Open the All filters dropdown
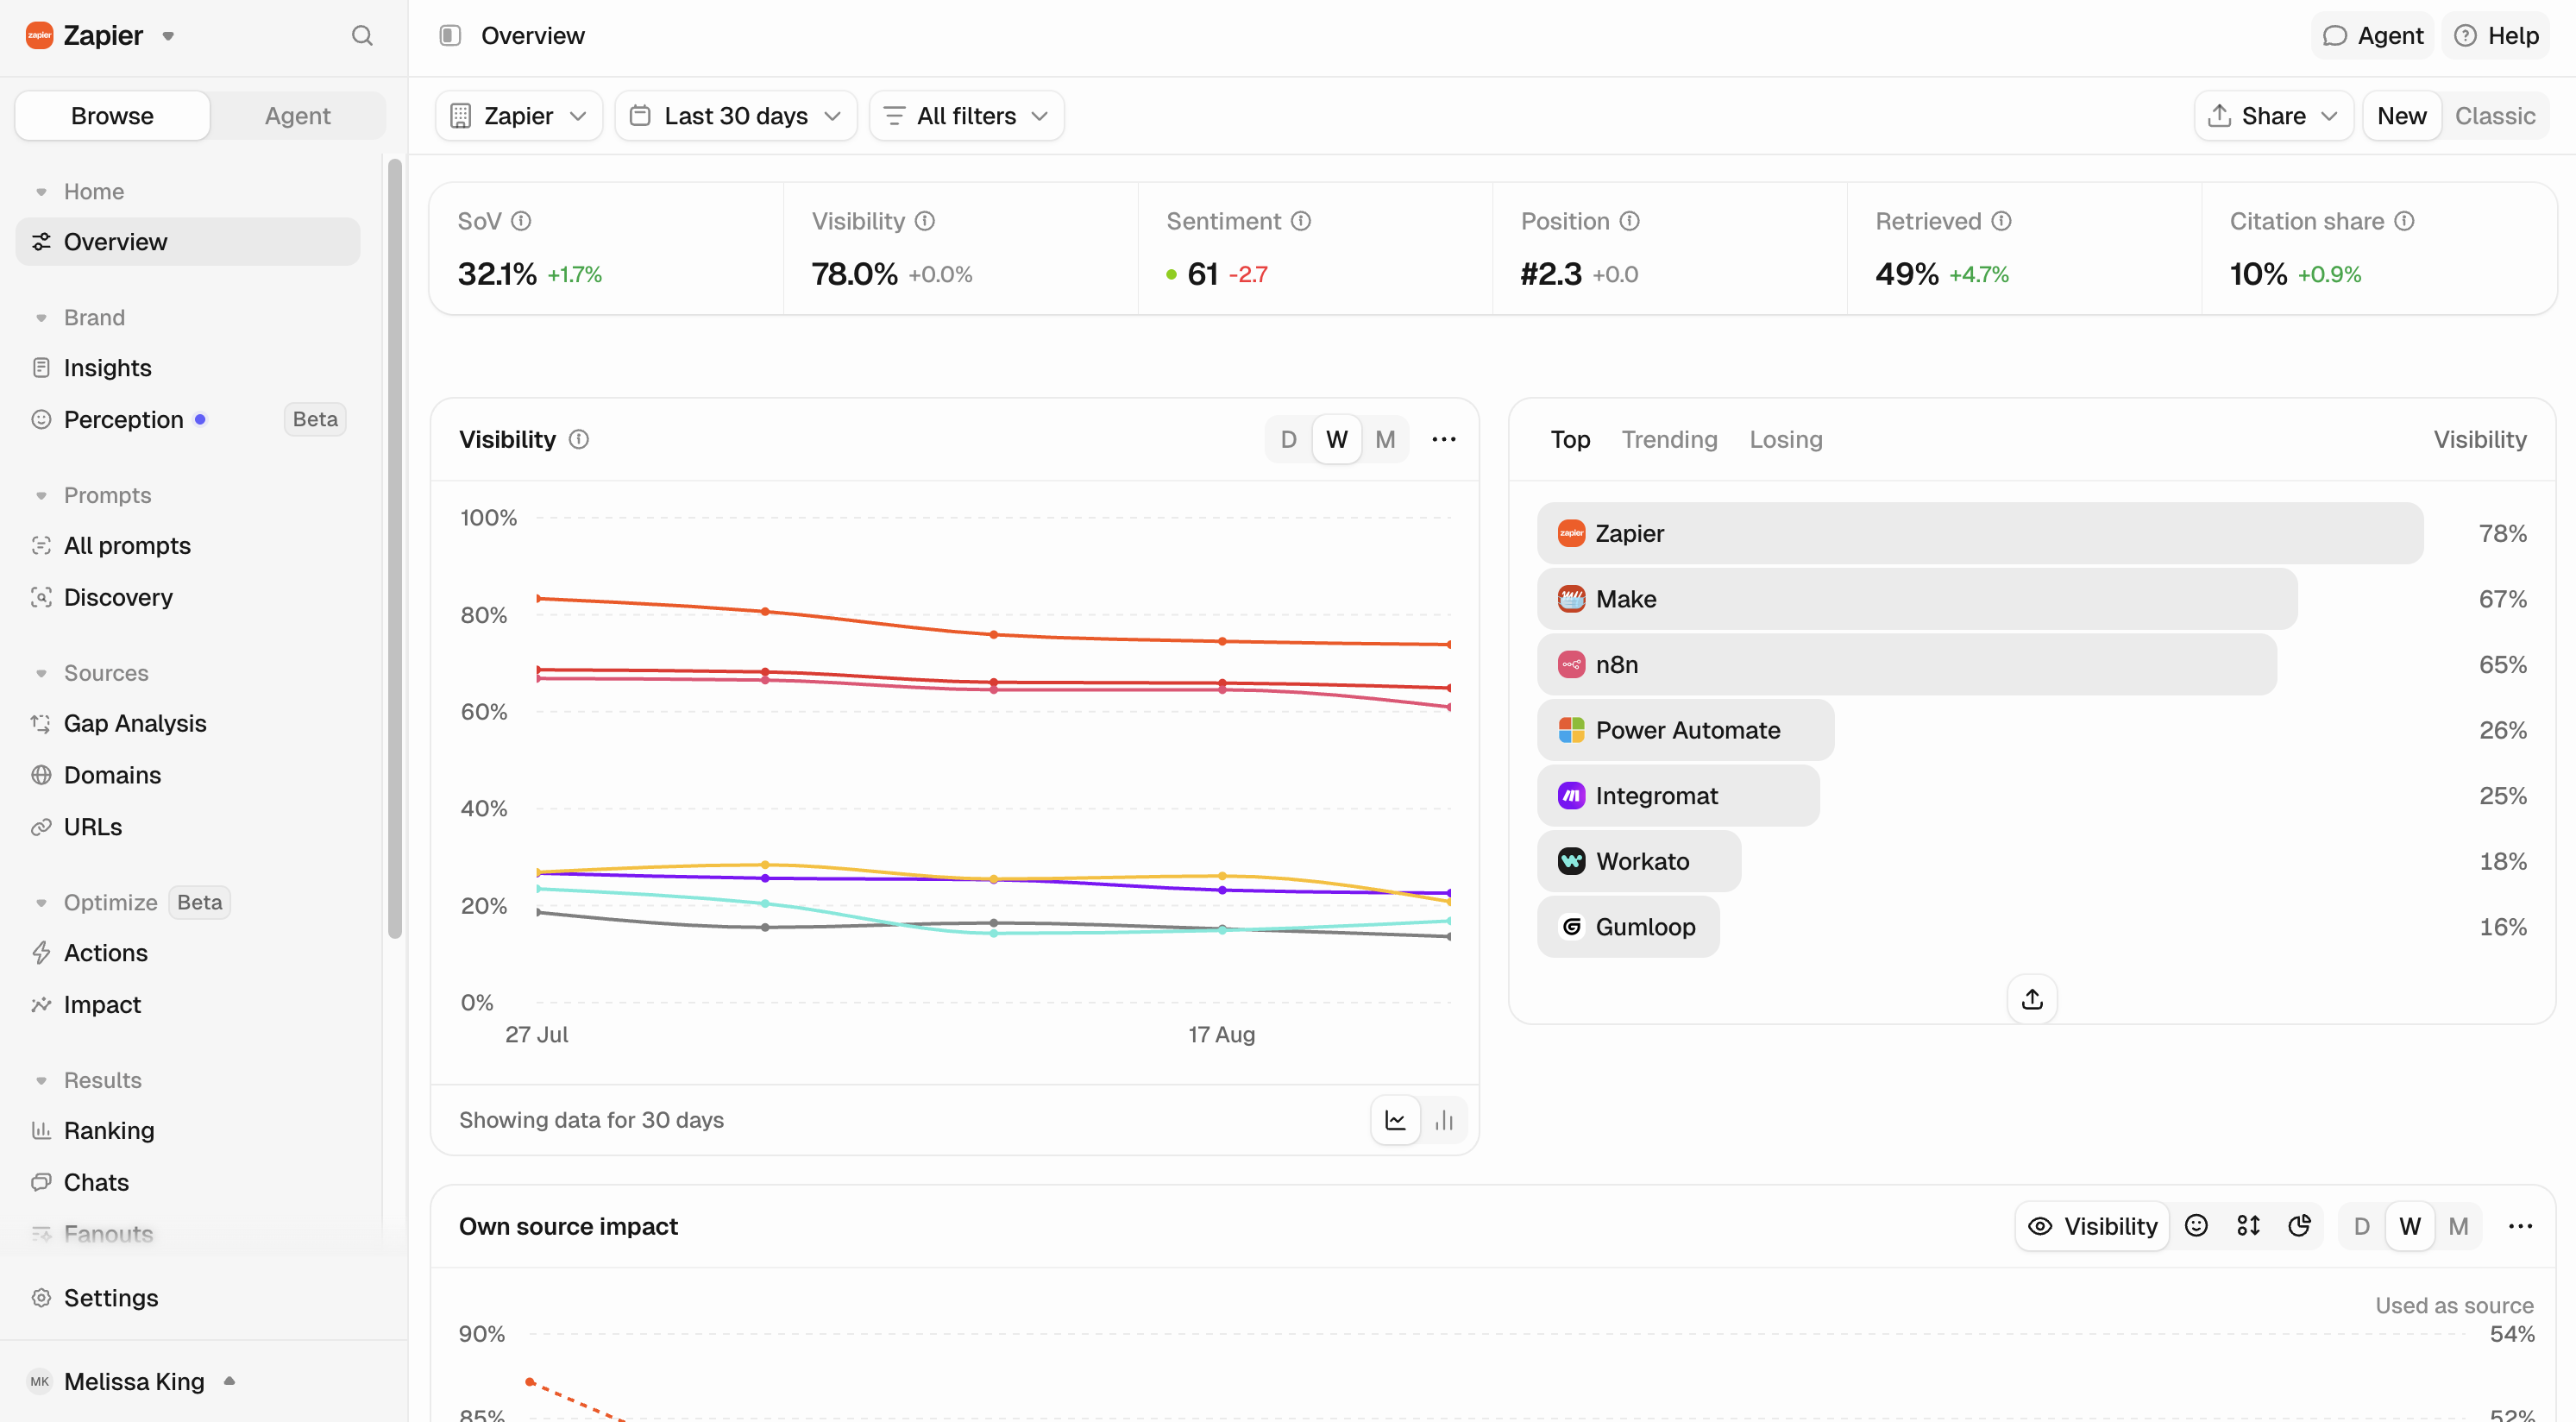The width and height of the screenshot is (2576, 1422). pyautogui.click(x=966, y=116)
